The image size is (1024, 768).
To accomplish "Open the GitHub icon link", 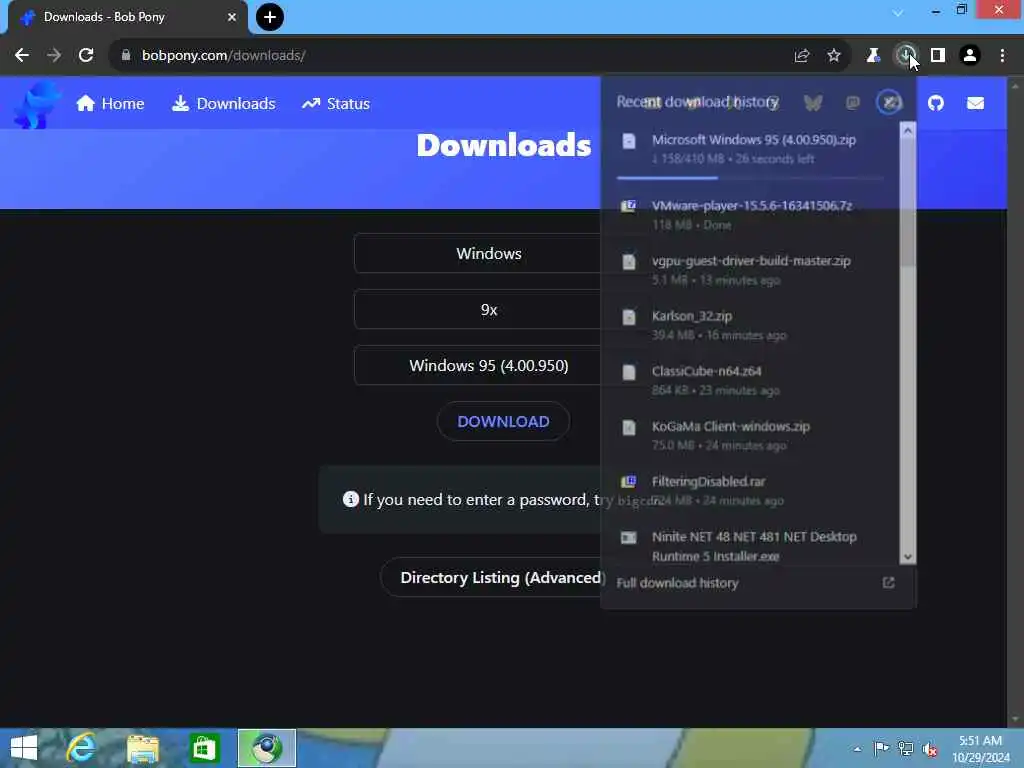I will click(936, 103).
